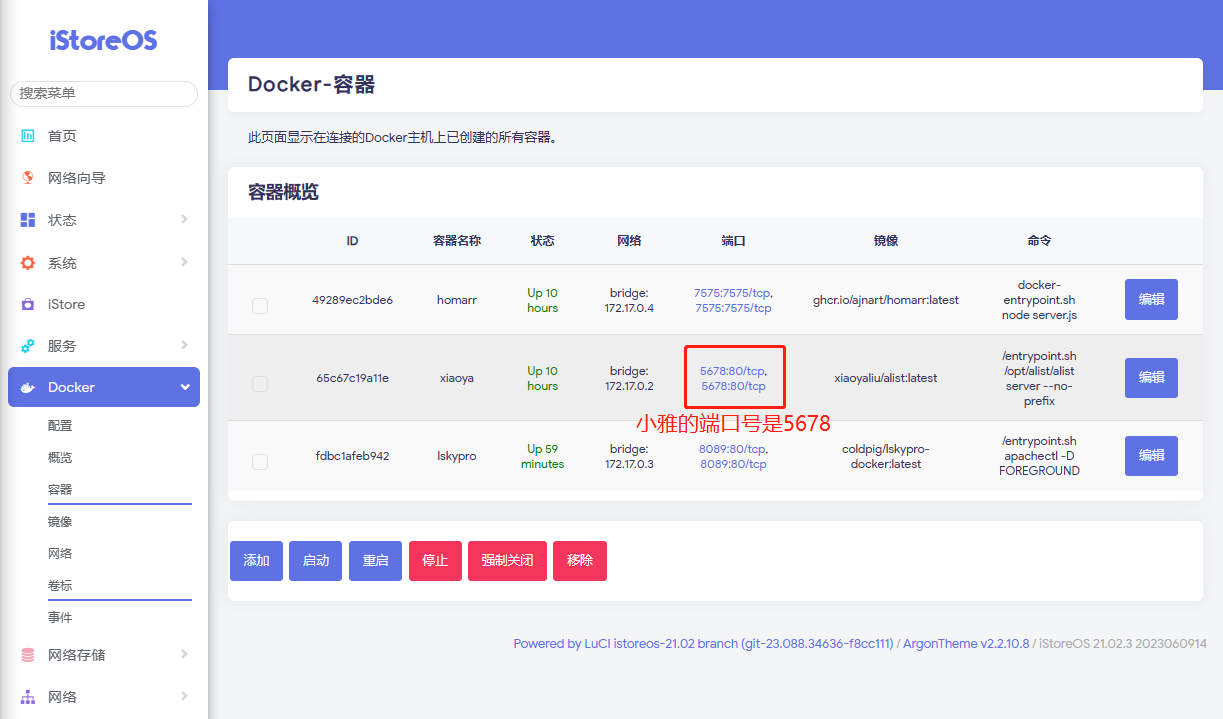Click container ID 65c67c19a11e
1223x719 pixels.
pos(352,378)
